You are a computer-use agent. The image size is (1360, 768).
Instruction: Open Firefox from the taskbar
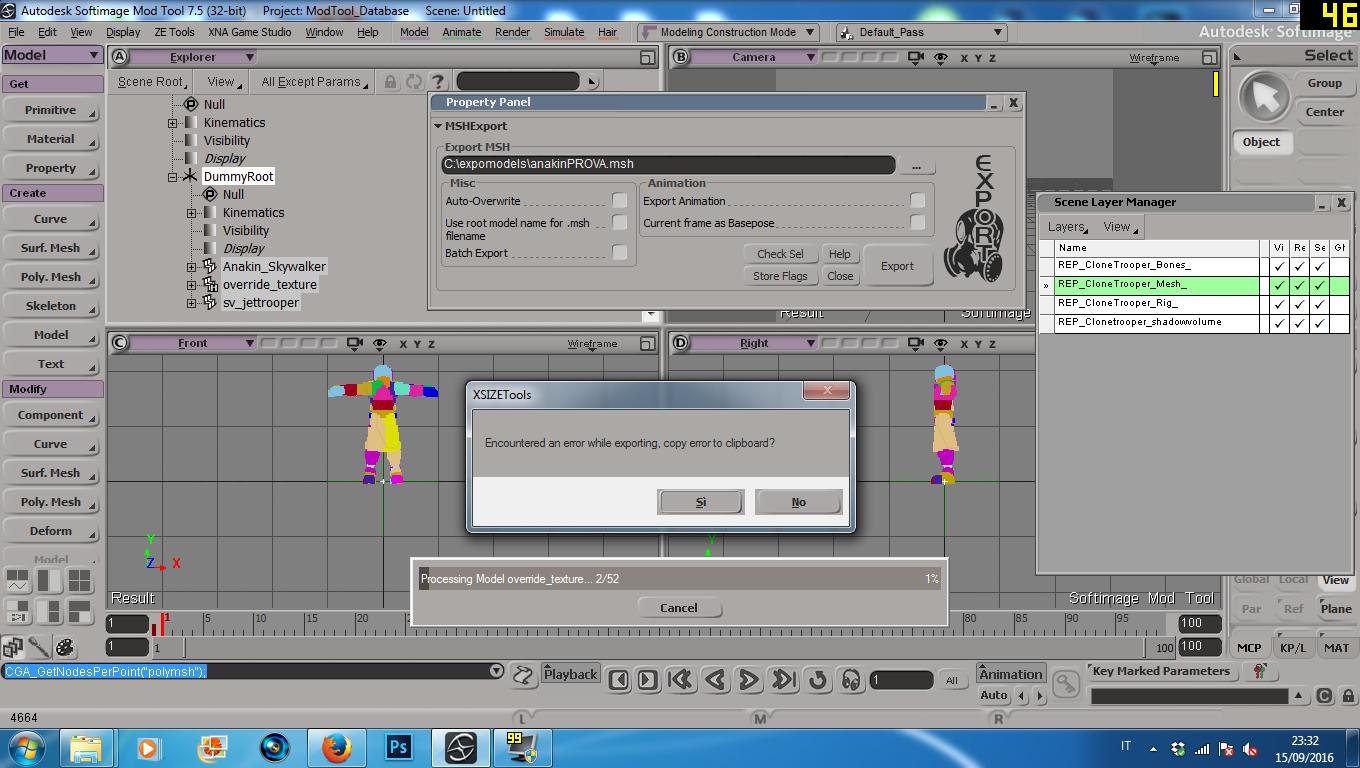[337, 747]
